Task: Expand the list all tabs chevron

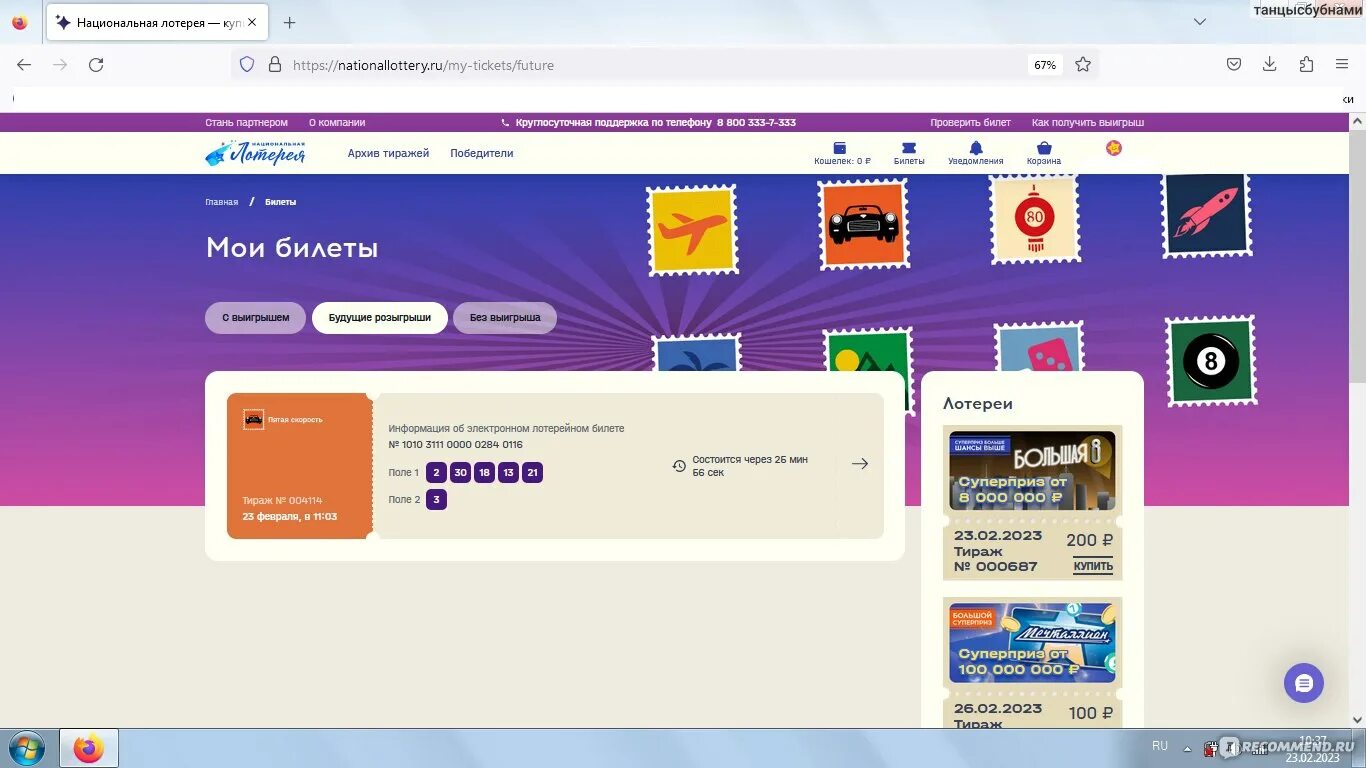Action: click(x=1200, y=22)
